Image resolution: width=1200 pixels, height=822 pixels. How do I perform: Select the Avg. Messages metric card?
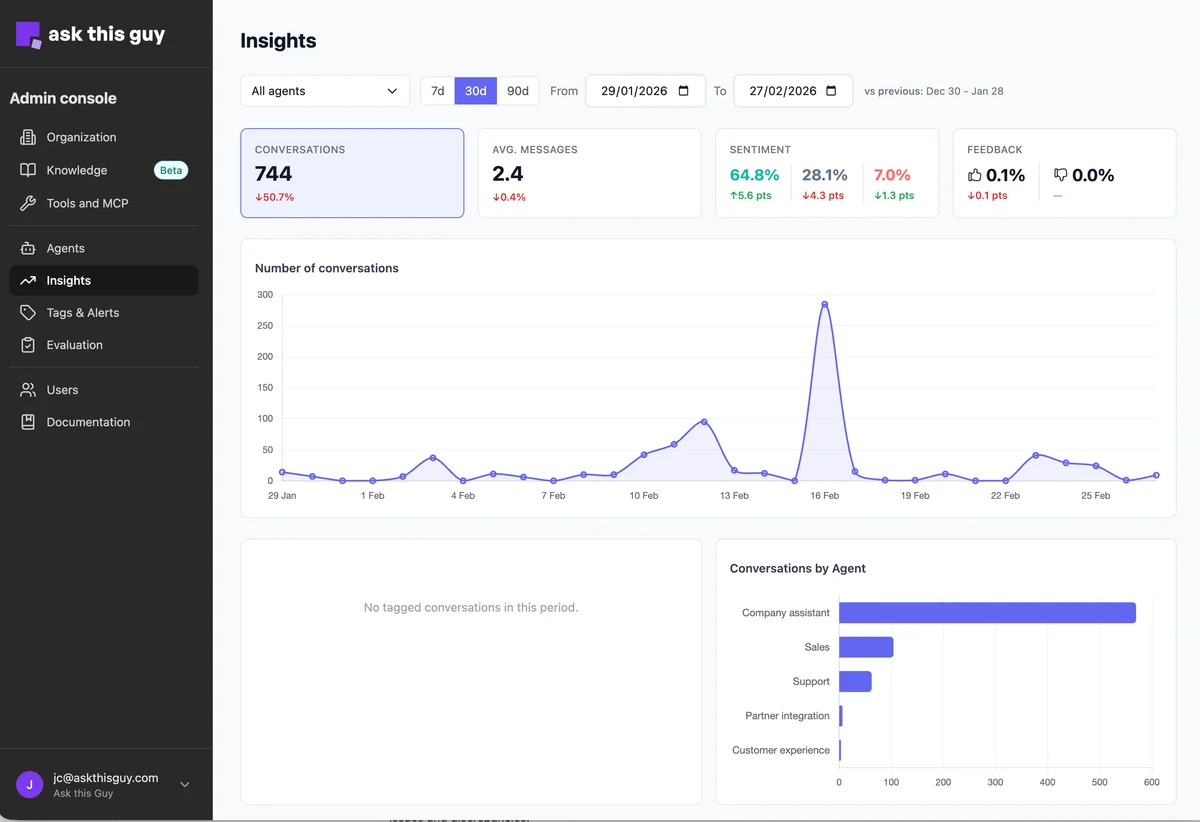(590, 173)
